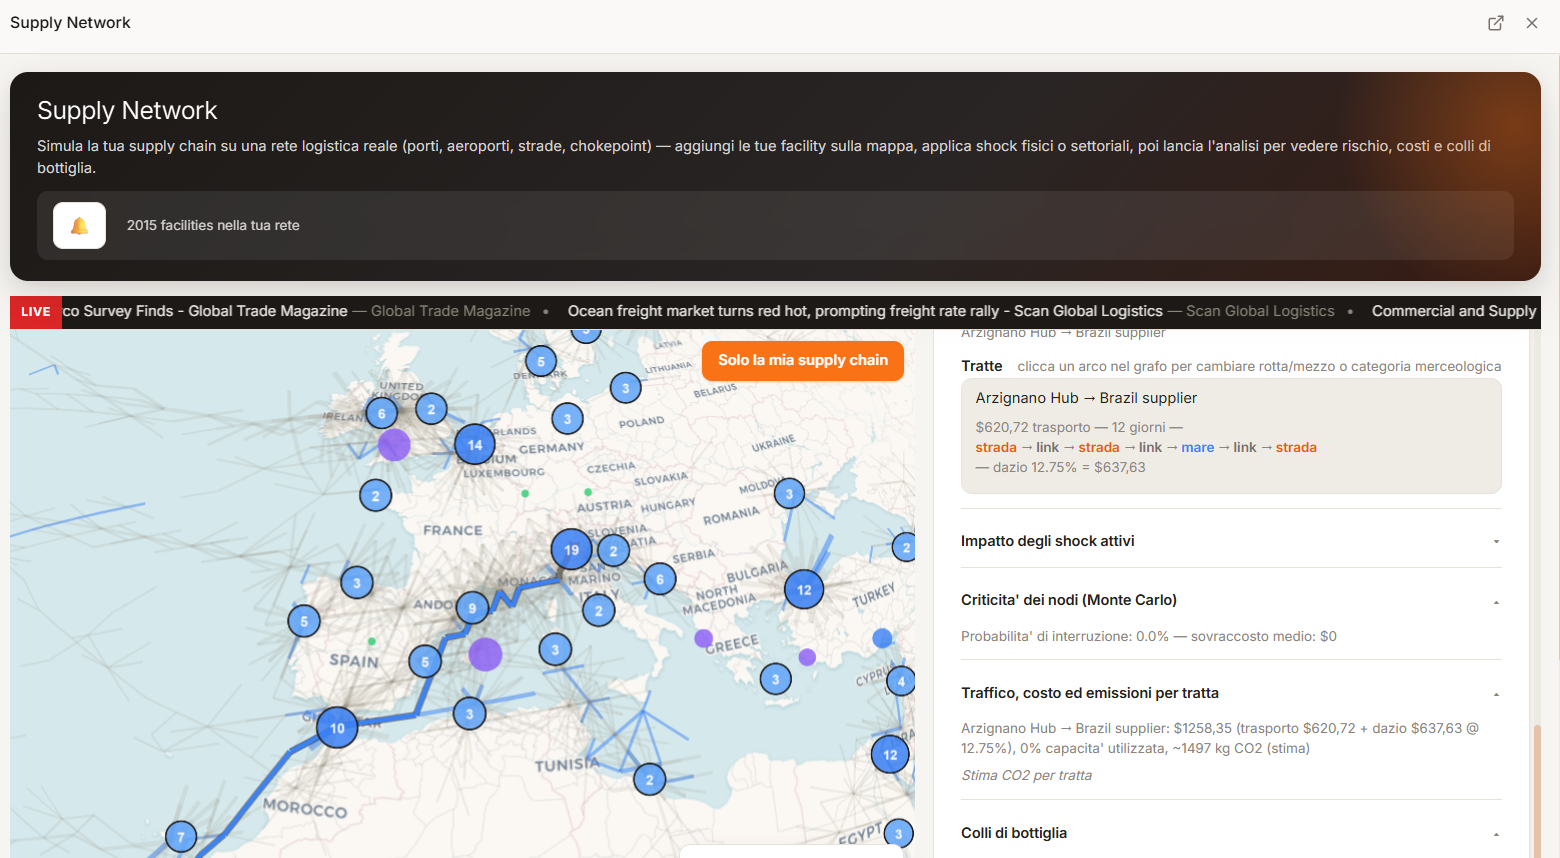The width and height of the screenshot is (1560, 858).
Task: Open the 6 cluster marker over Ireland
Action: pos(381,413)
